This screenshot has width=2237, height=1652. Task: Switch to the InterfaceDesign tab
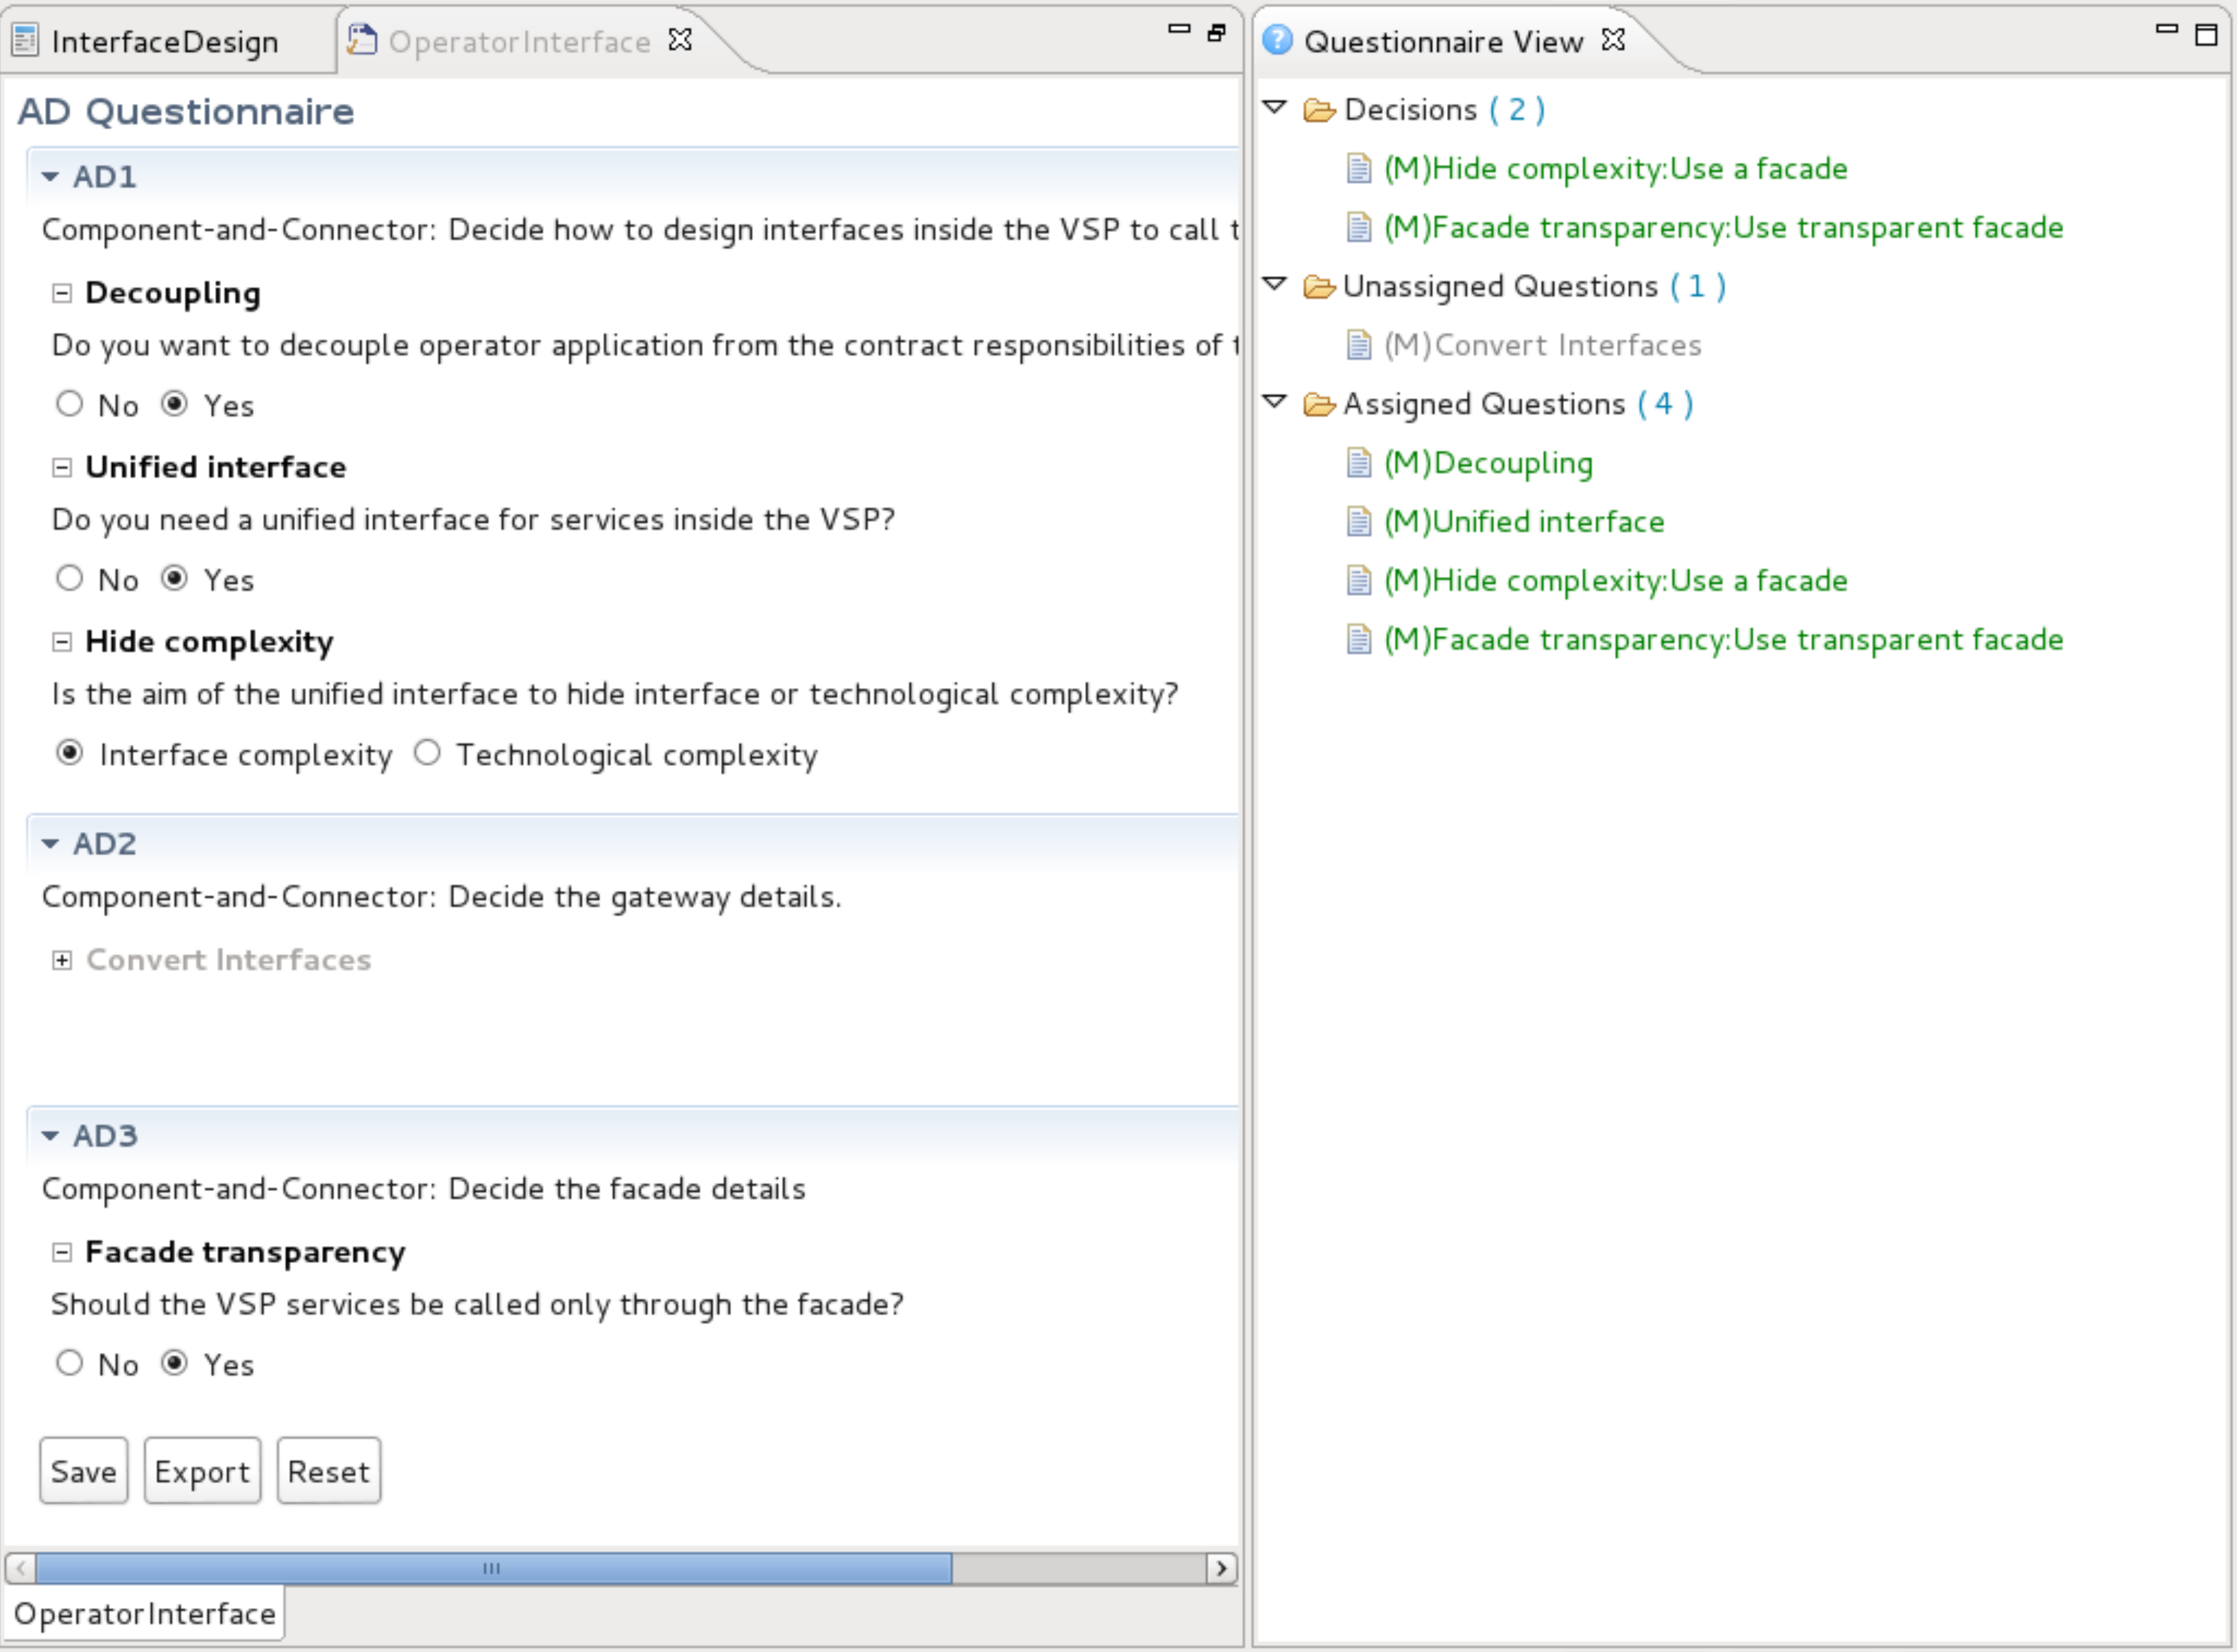pos(165,41)
